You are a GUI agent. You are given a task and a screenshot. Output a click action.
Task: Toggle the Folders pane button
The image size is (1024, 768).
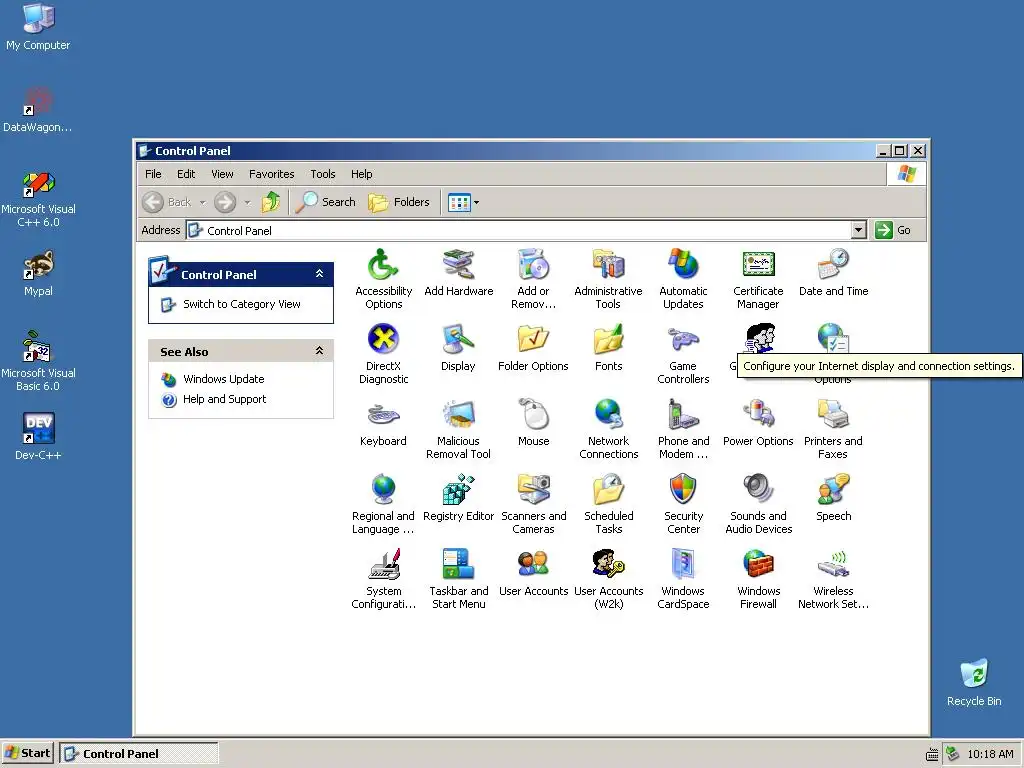(399, 202)
